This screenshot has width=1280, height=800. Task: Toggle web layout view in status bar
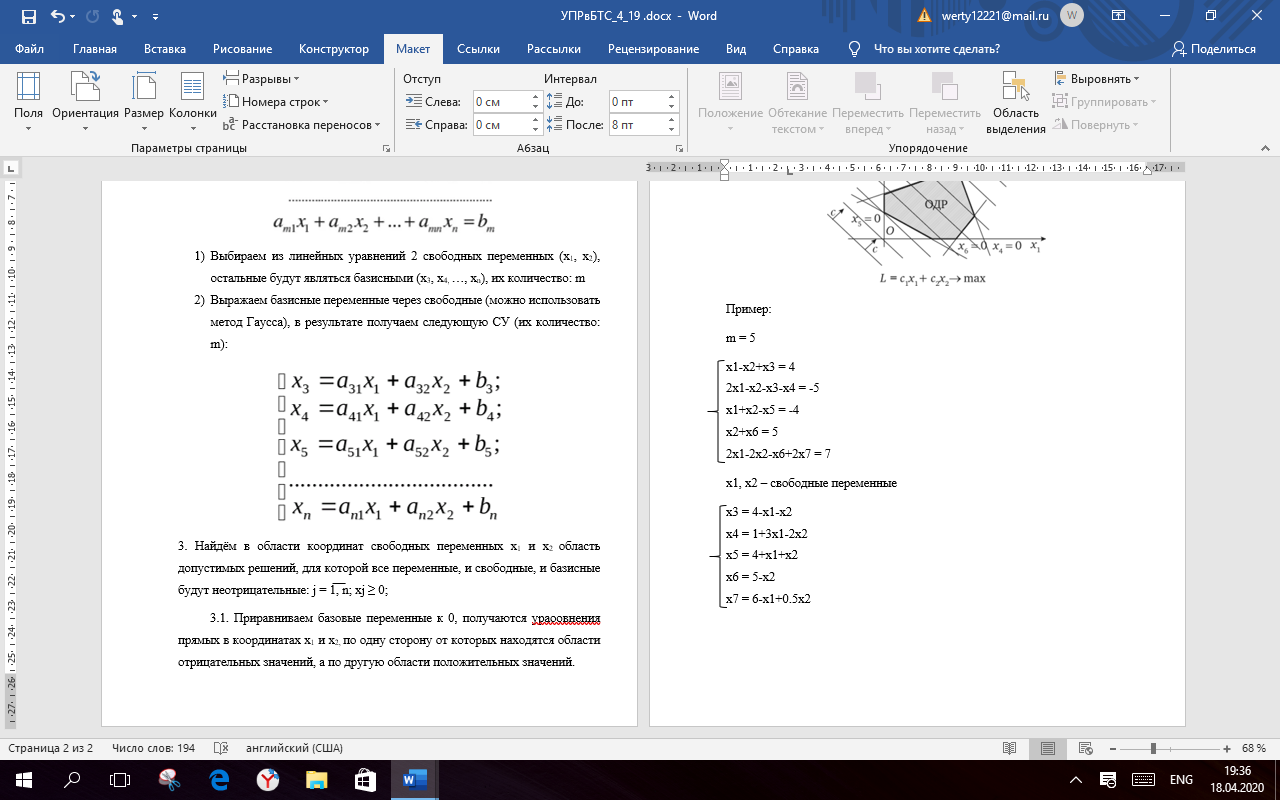[1085, 748]
